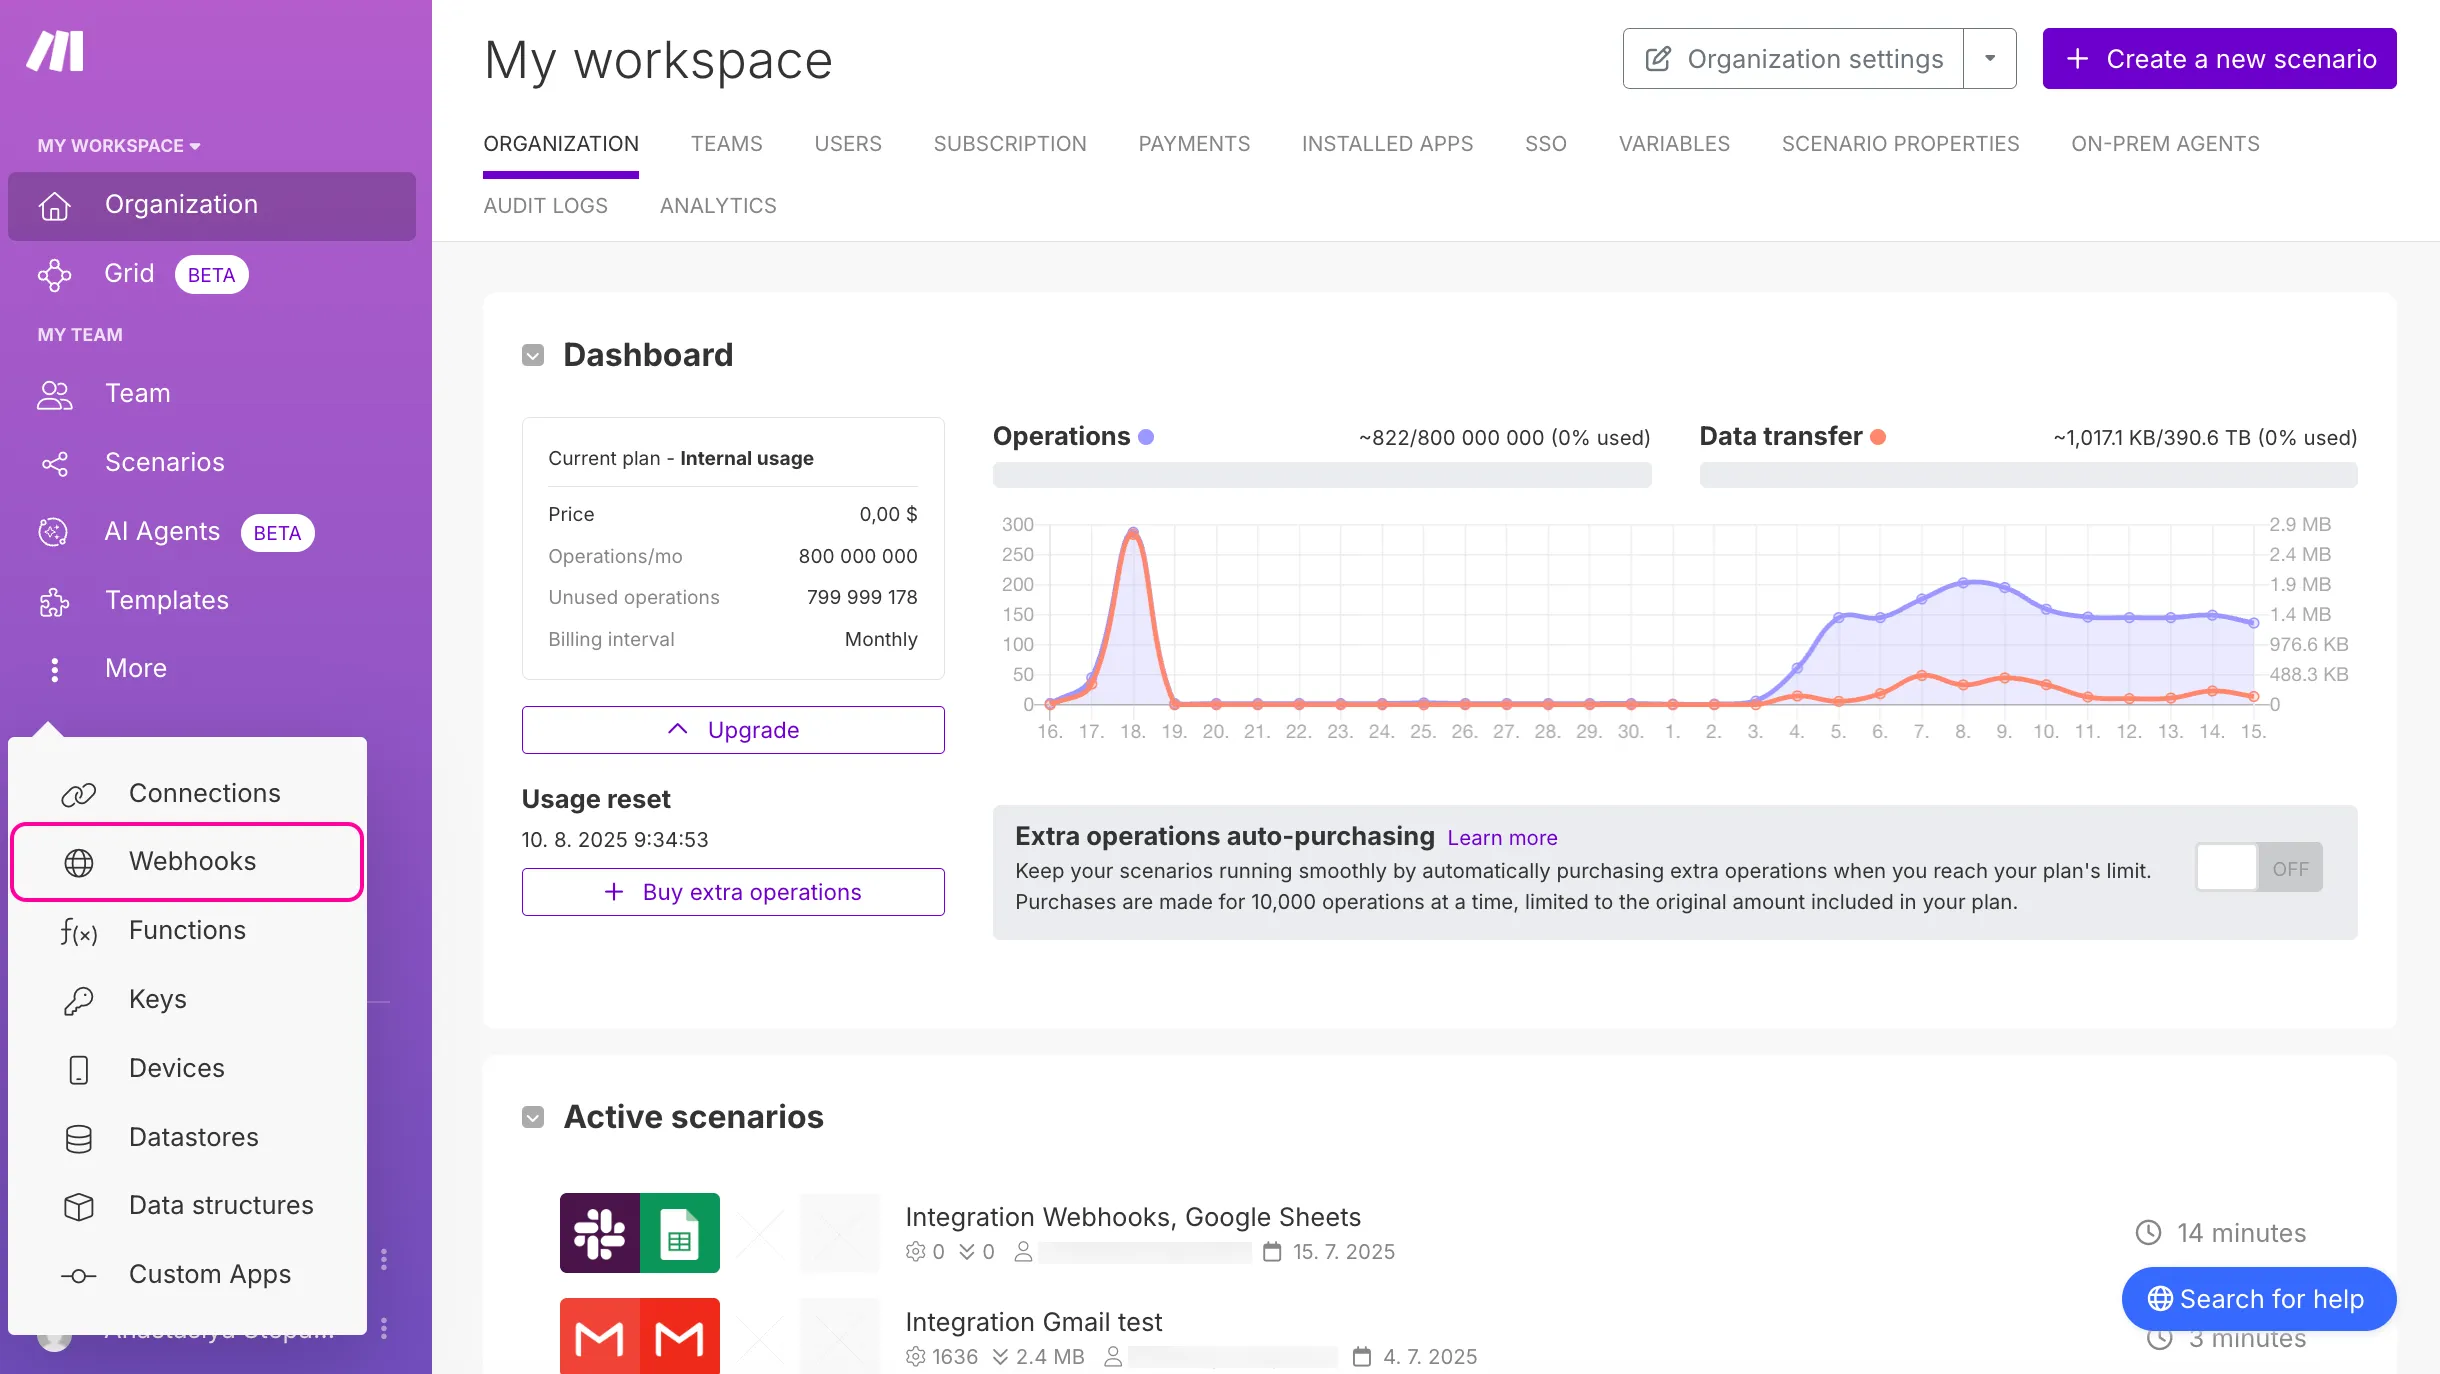Open Keys via its key icon
The width and height of the screenshot is (2440, 1374).
coord(79,1000)
